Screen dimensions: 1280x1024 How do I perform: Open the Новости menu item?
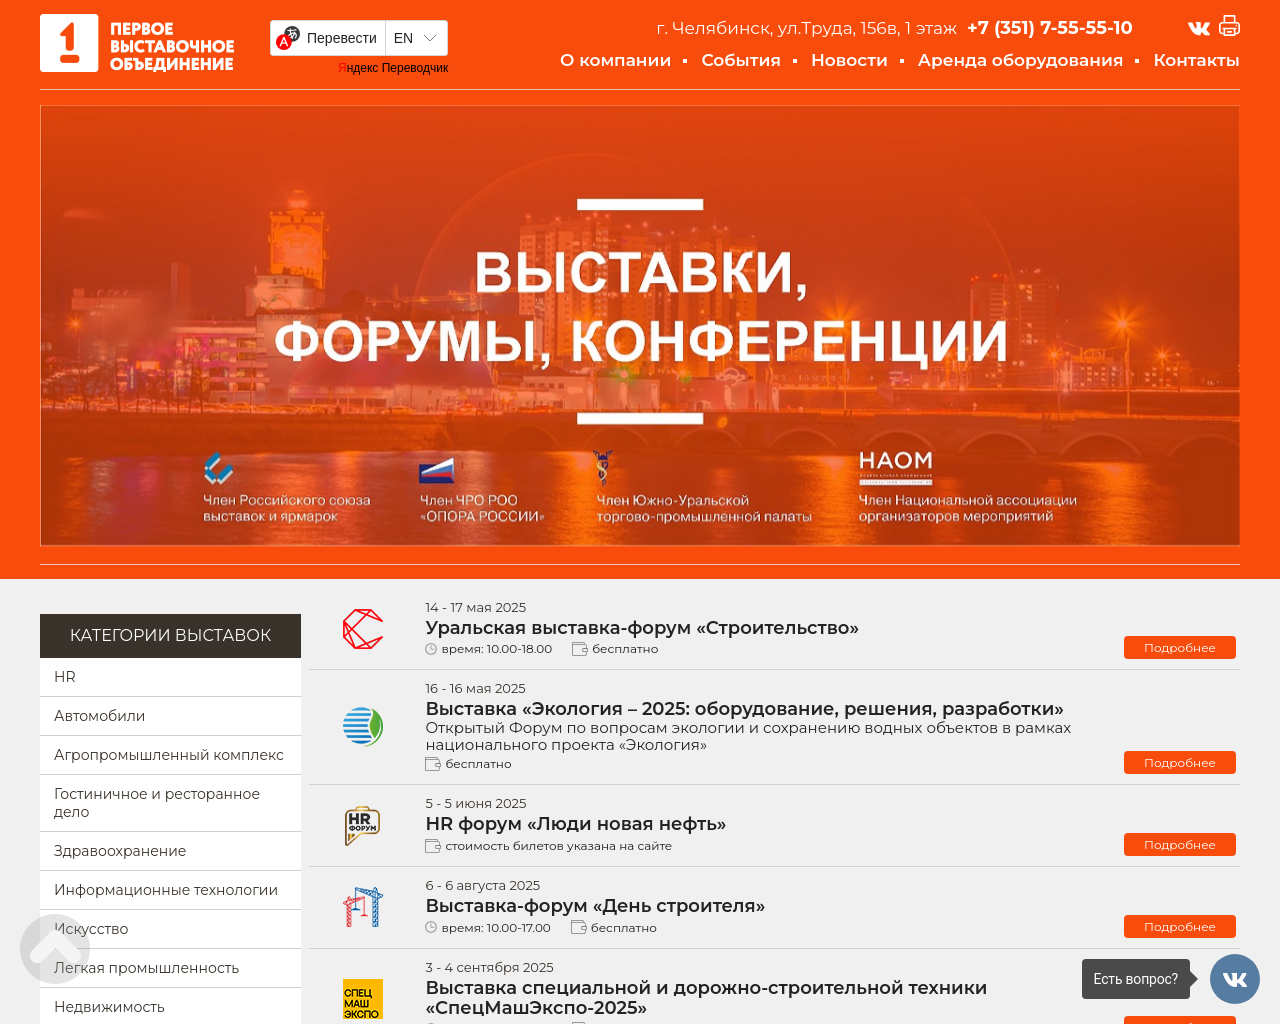coord(849,60)
